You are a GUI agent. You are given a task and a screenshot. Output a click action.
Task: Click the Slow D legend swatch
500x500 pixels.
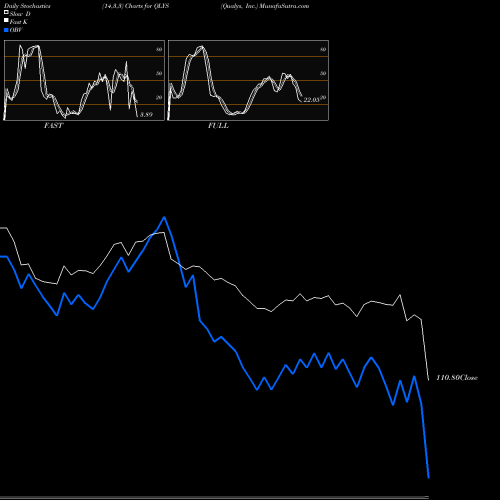pyautogui.click(x=6, y=12)
